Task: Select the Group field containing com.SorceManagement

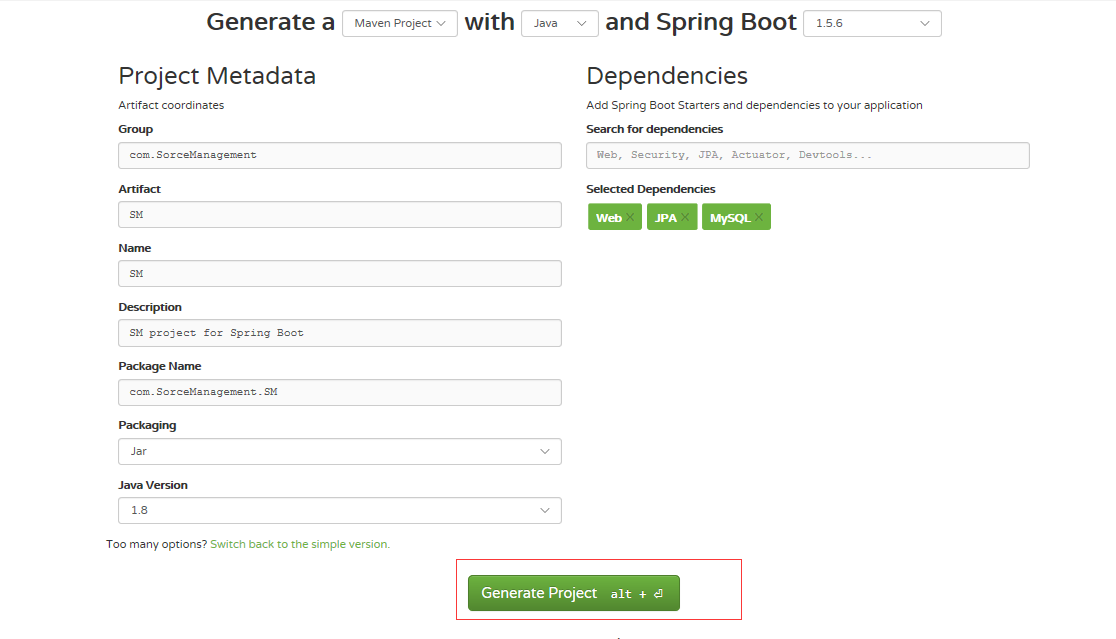Action: coord(340,155)
